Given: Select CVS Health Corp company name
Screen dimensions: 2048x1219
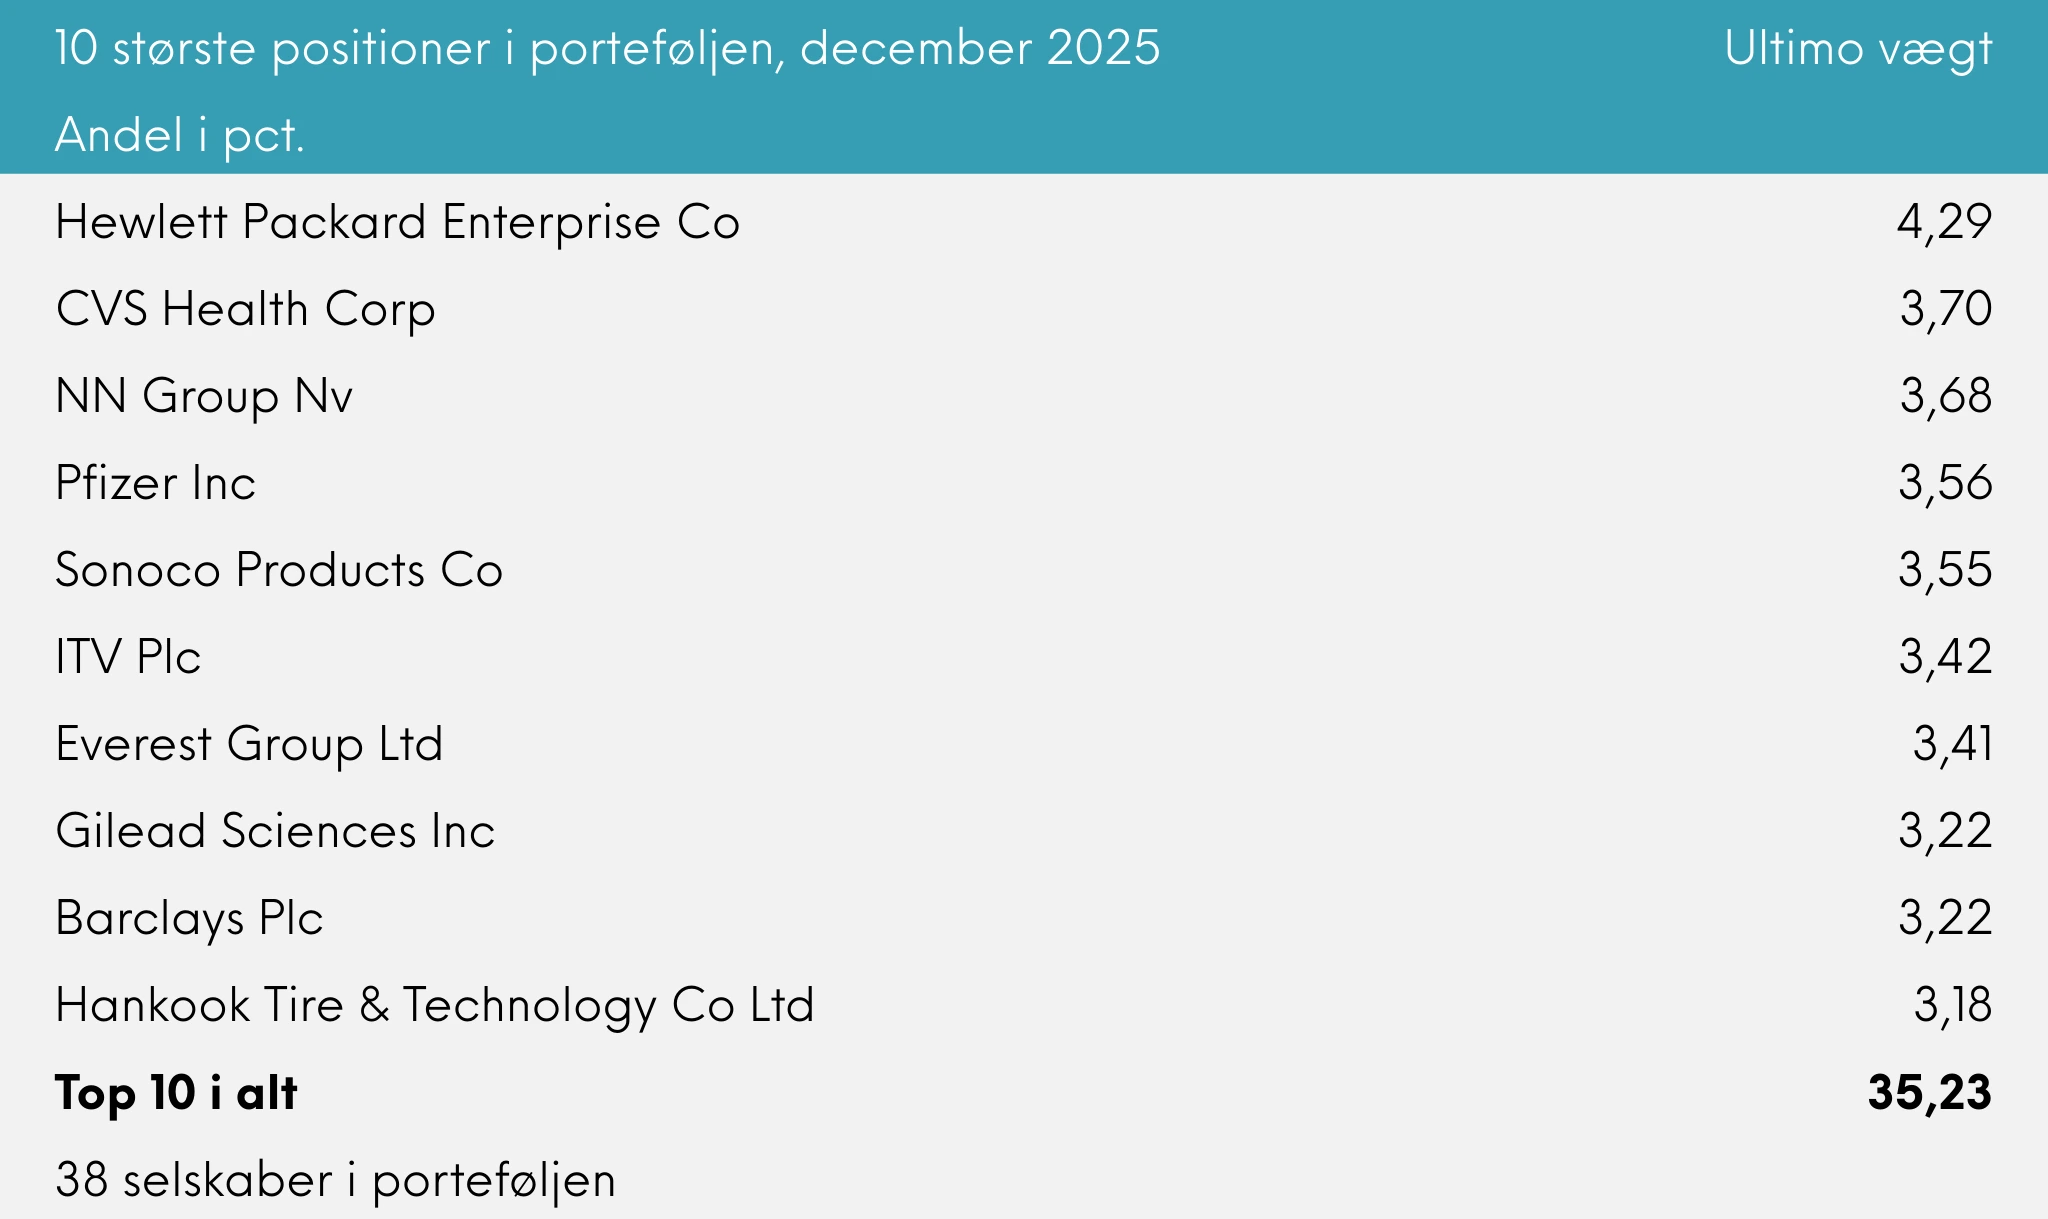Looking at the screenshot, I should tap(245, 309).
